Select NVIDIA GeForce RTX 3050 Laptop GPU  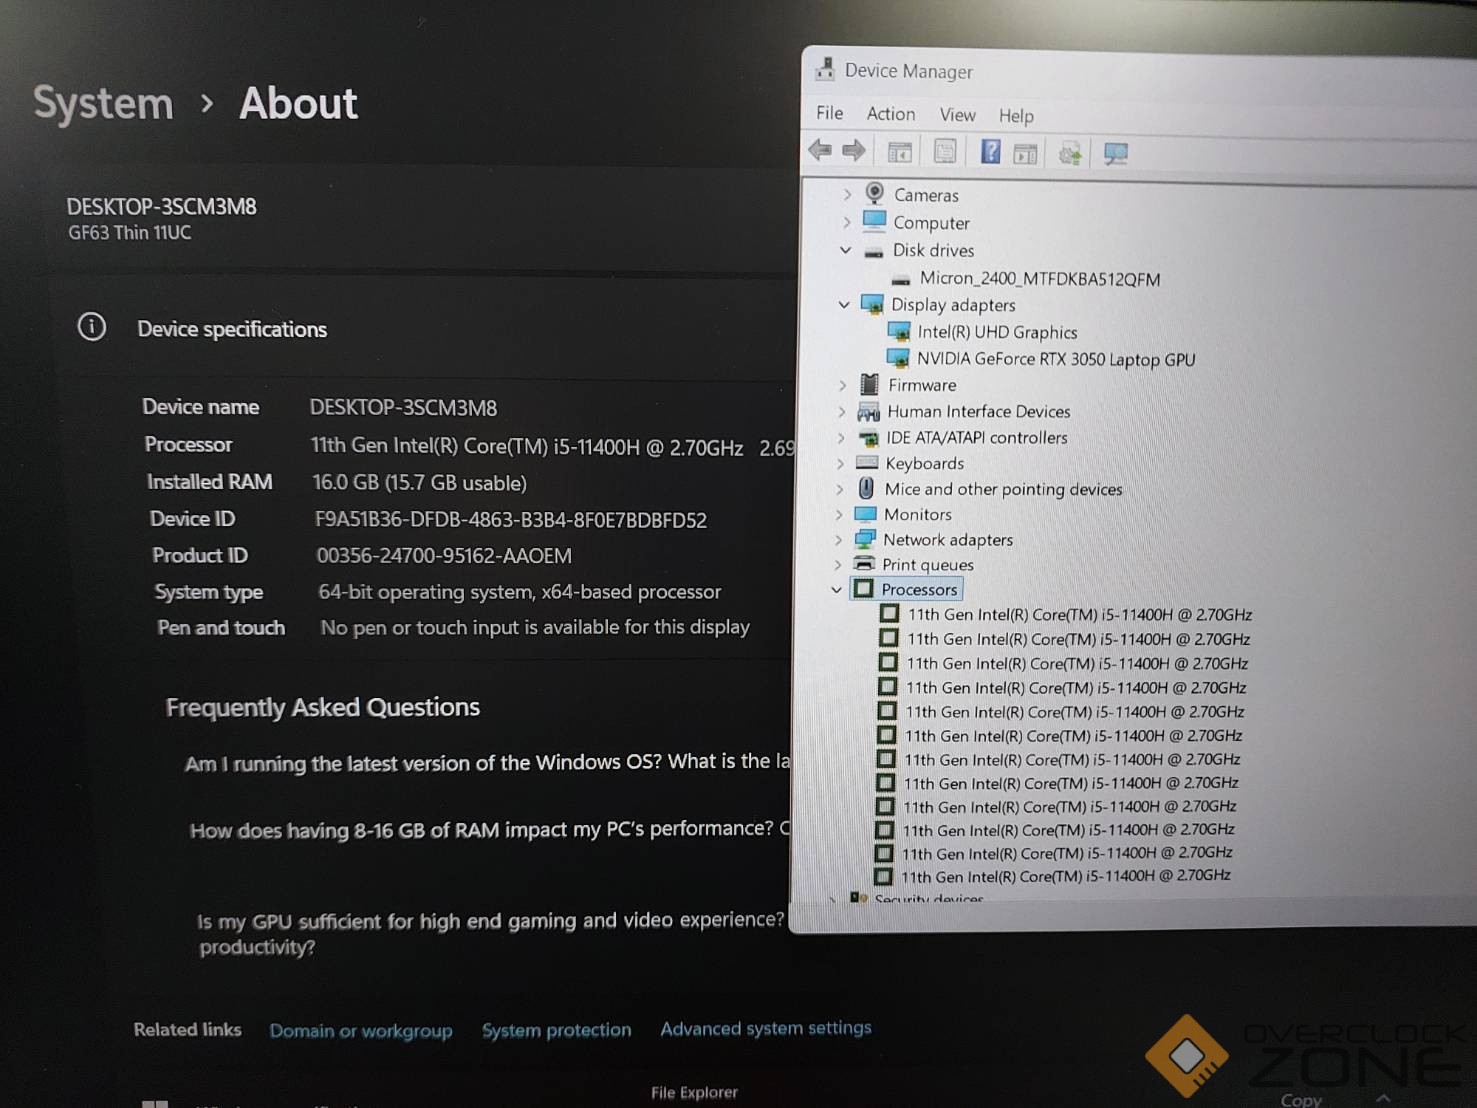[1055, 359]
